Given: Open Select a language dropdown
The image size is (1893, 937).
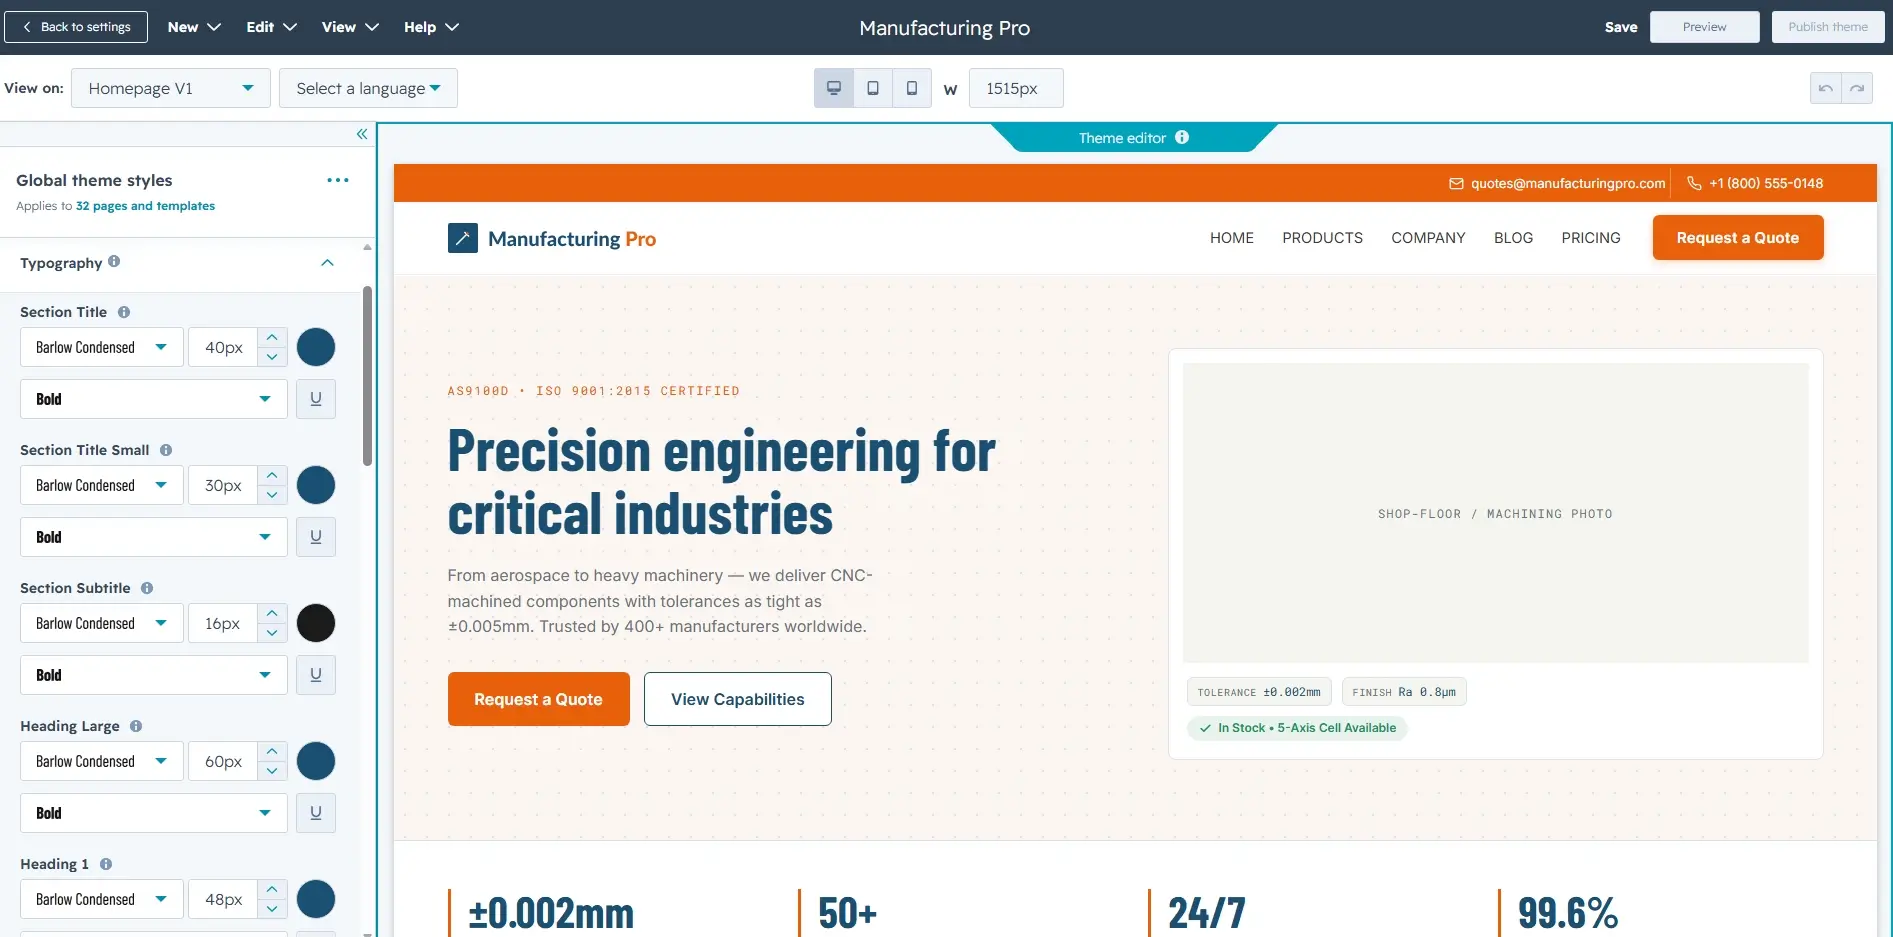Looking at the screenshot, I should coord(368,88).
